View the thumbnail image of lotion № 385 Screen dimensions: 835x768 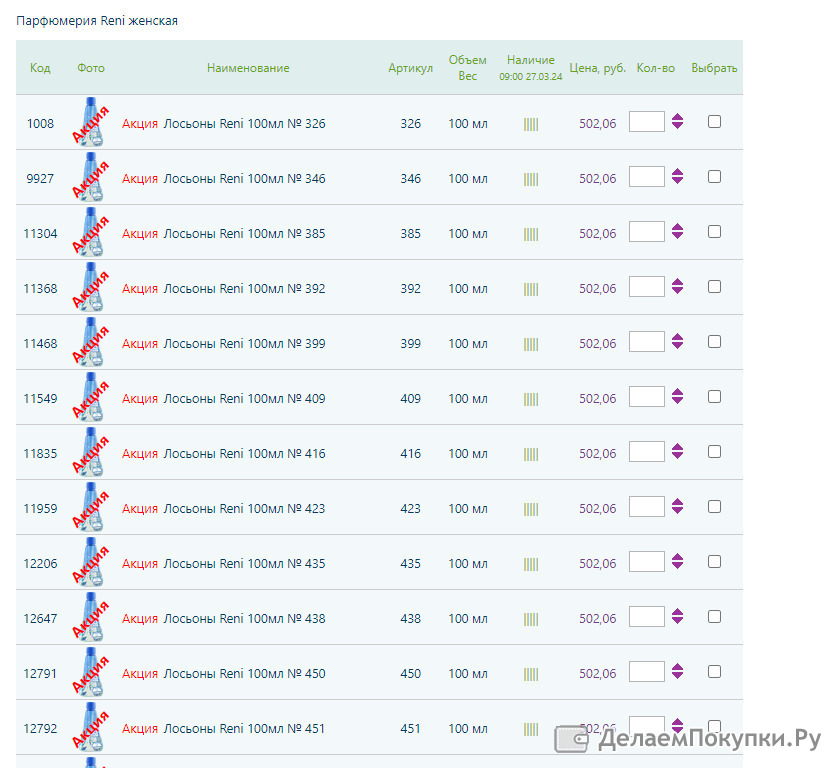(x=91, y=232)
